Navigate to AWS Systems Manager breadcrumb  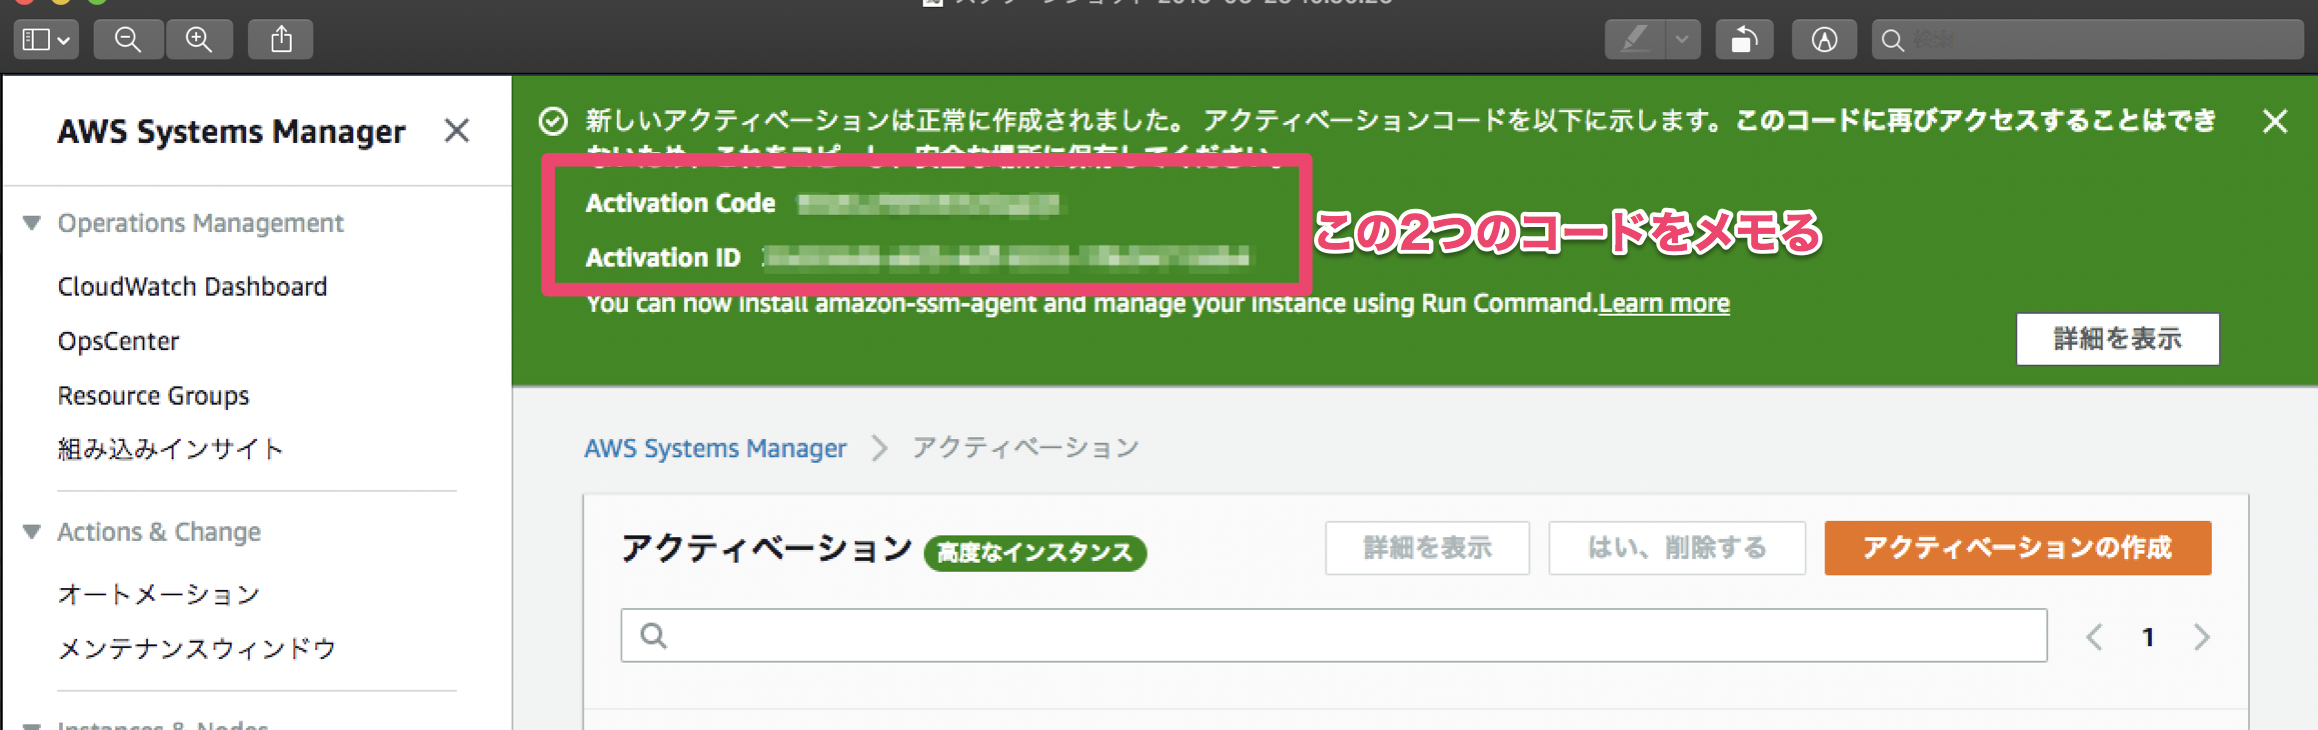[x=715, y=448]
